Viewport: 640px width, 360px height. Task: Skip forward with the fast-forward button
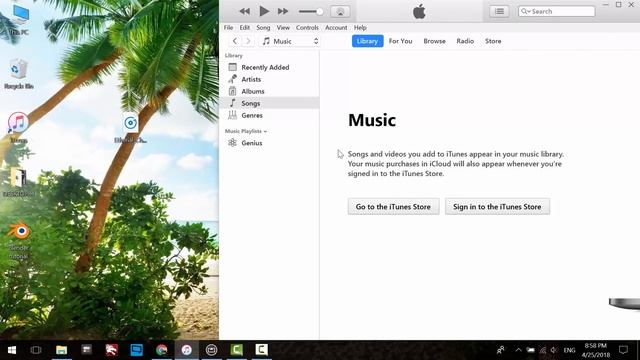click(x=283, y=11)
